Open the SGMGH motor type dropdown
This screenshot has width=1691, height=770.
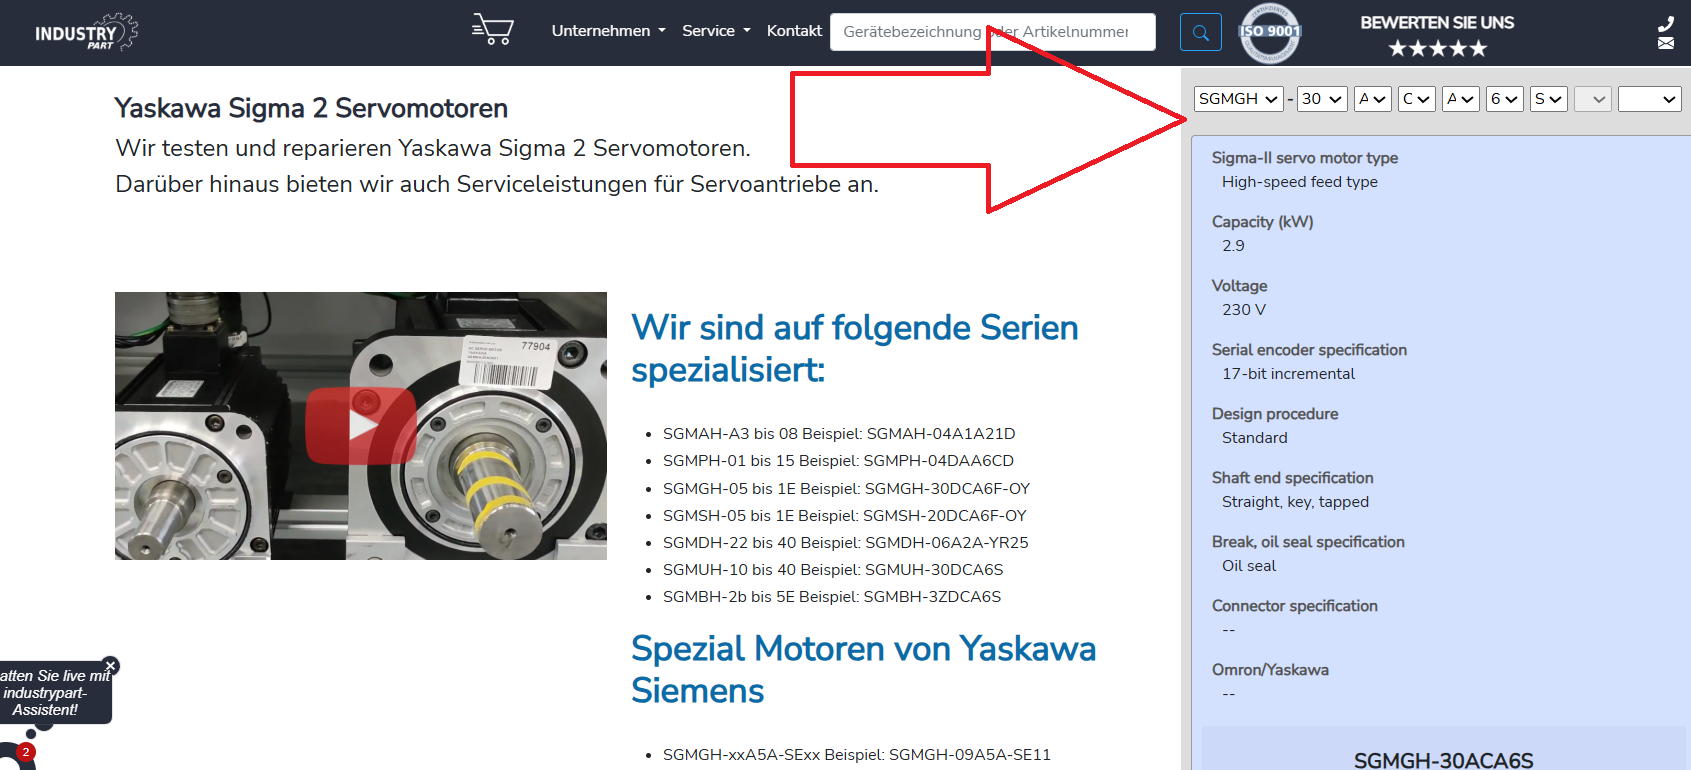tap(1238, 99)
